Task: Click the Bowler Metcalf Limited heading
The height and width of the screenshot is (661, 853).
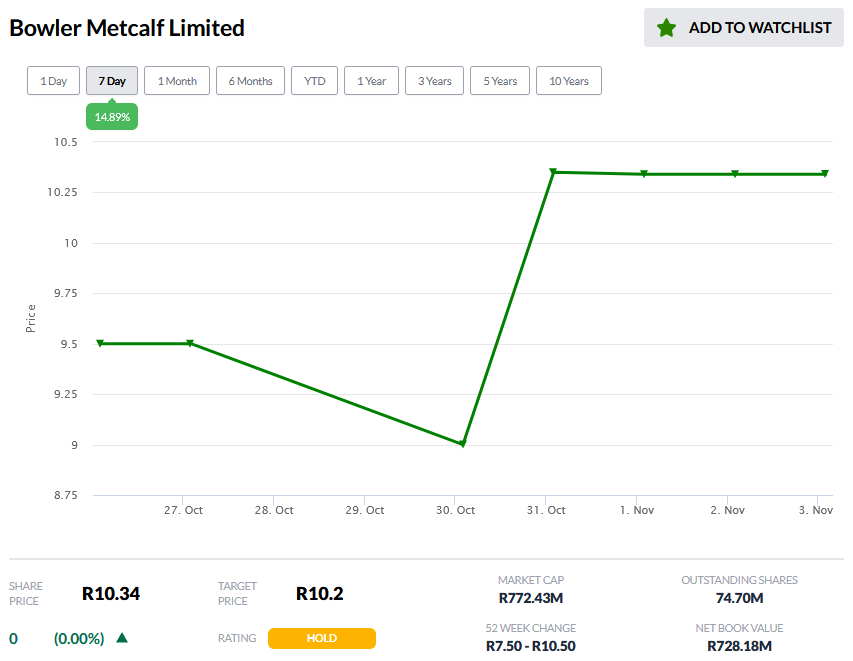Action: (x=127, y=28)
